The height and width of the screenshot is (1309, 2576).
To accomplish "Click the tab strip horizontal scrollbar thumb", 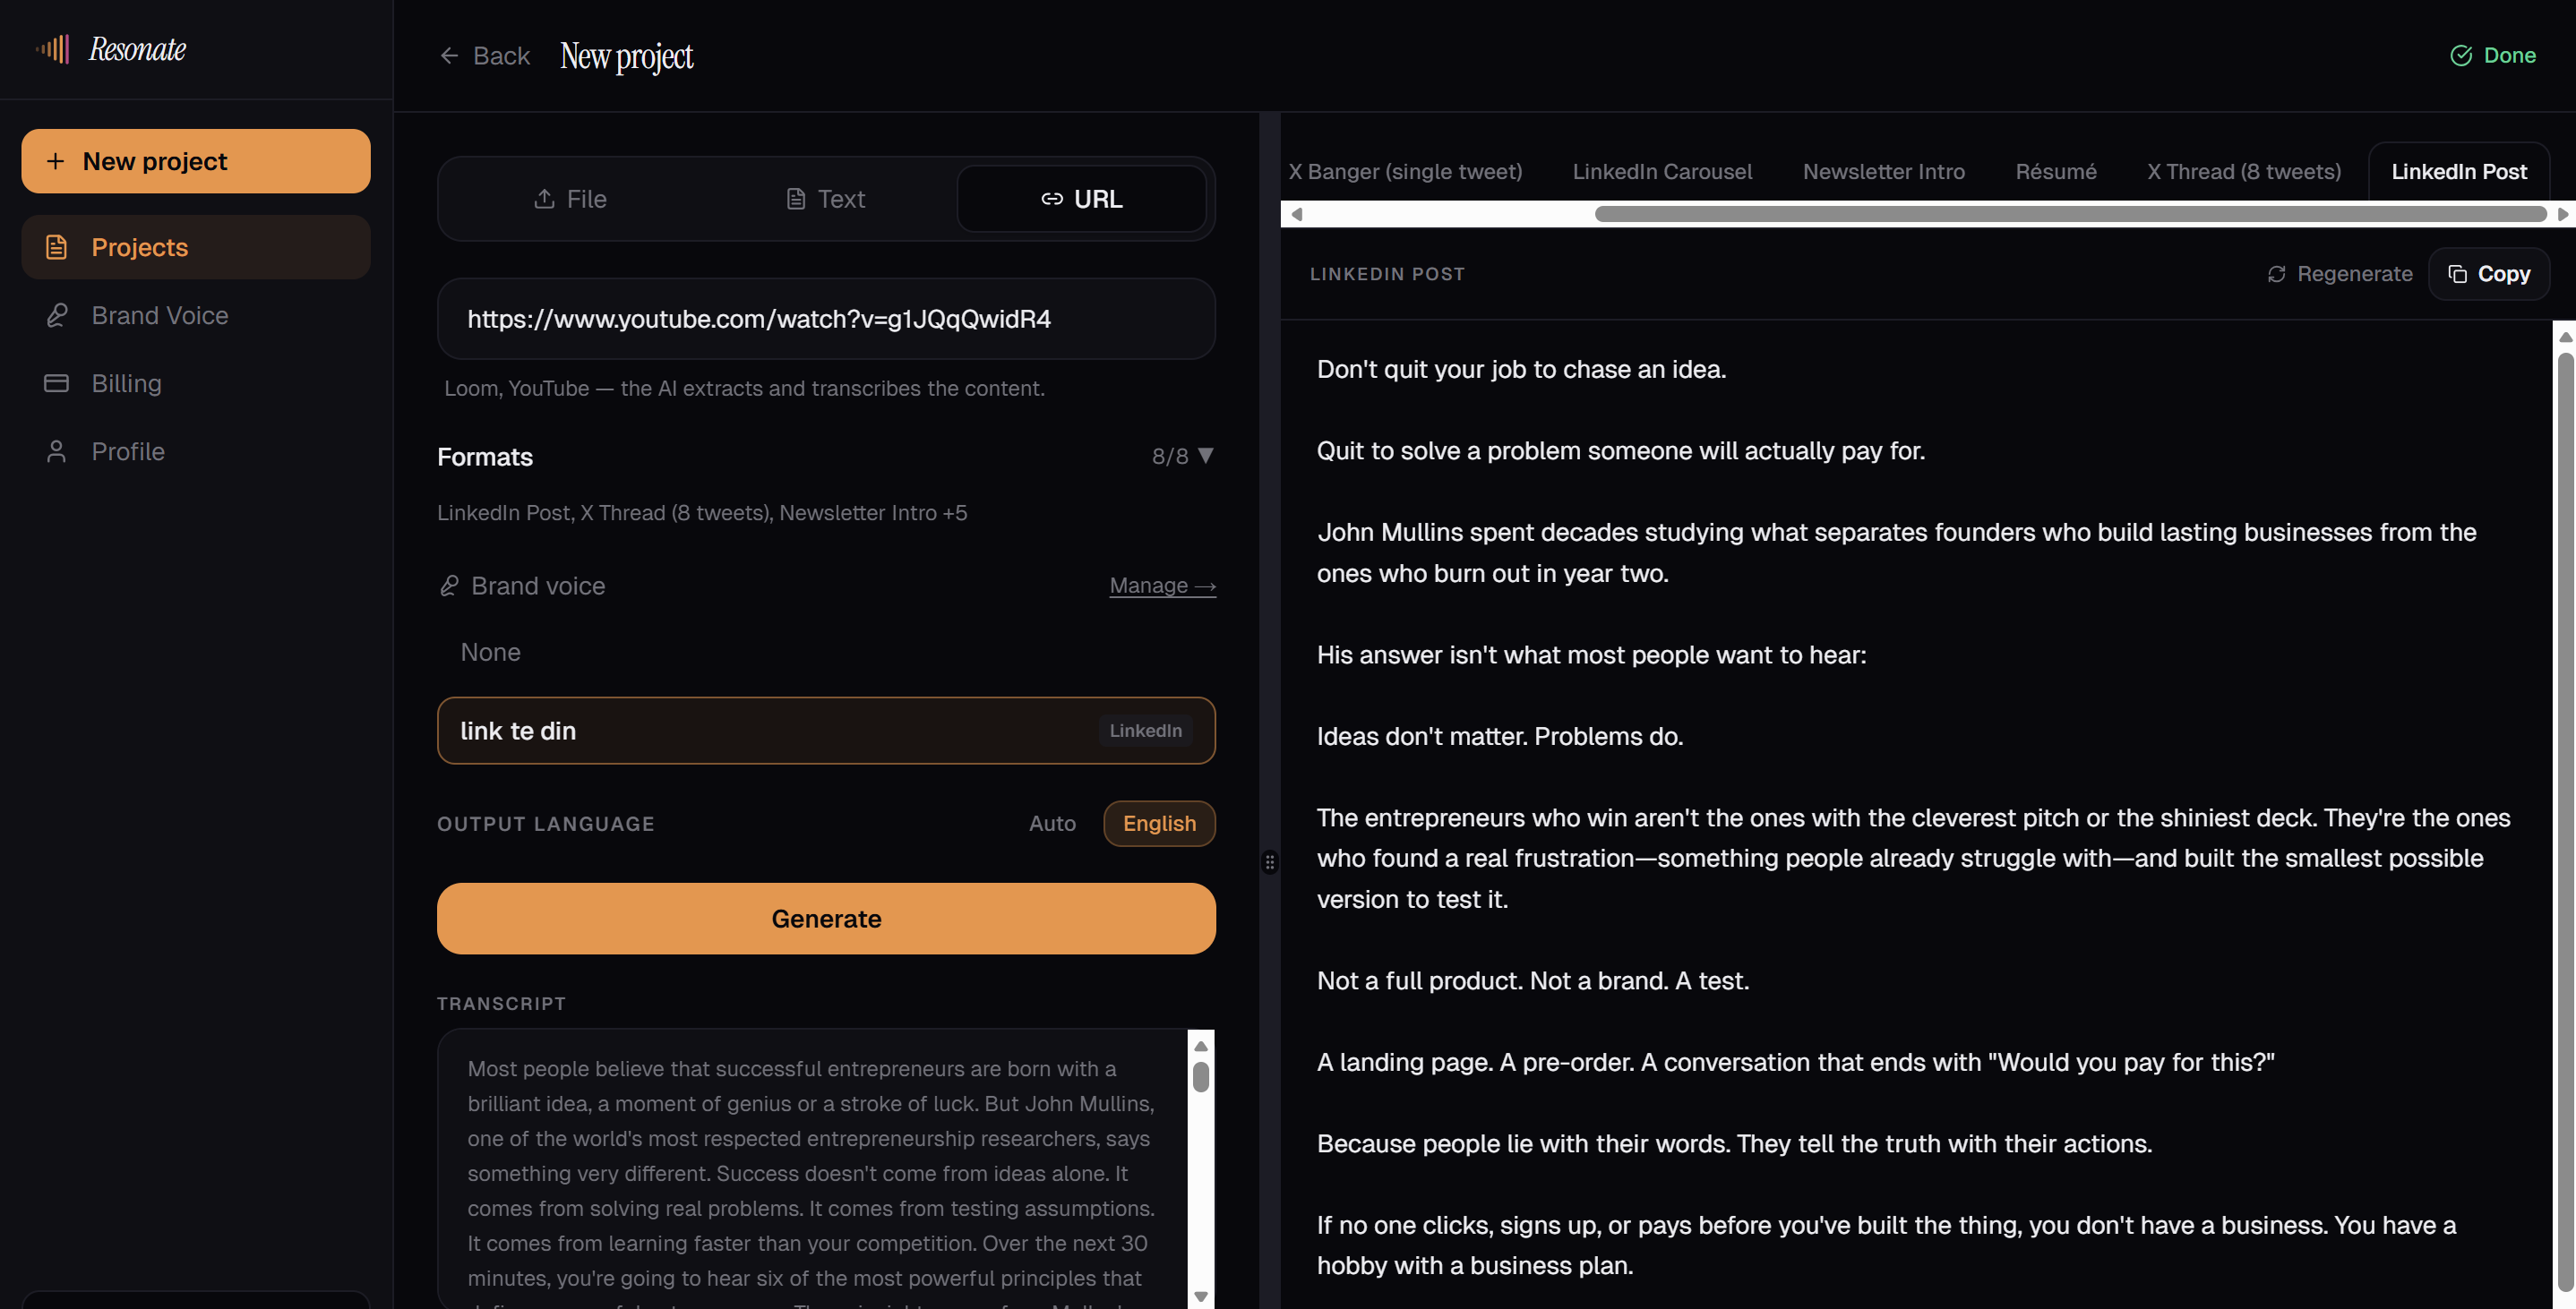I will tap(2070, 214).
